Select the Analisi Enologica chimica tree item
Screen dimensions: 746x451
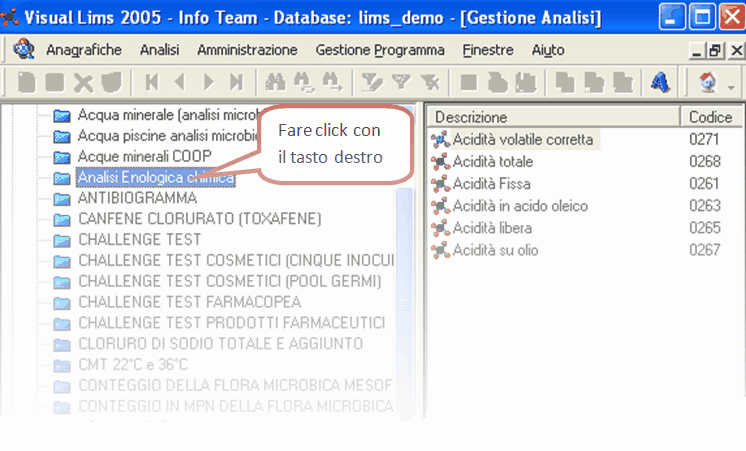click(156, 177)
